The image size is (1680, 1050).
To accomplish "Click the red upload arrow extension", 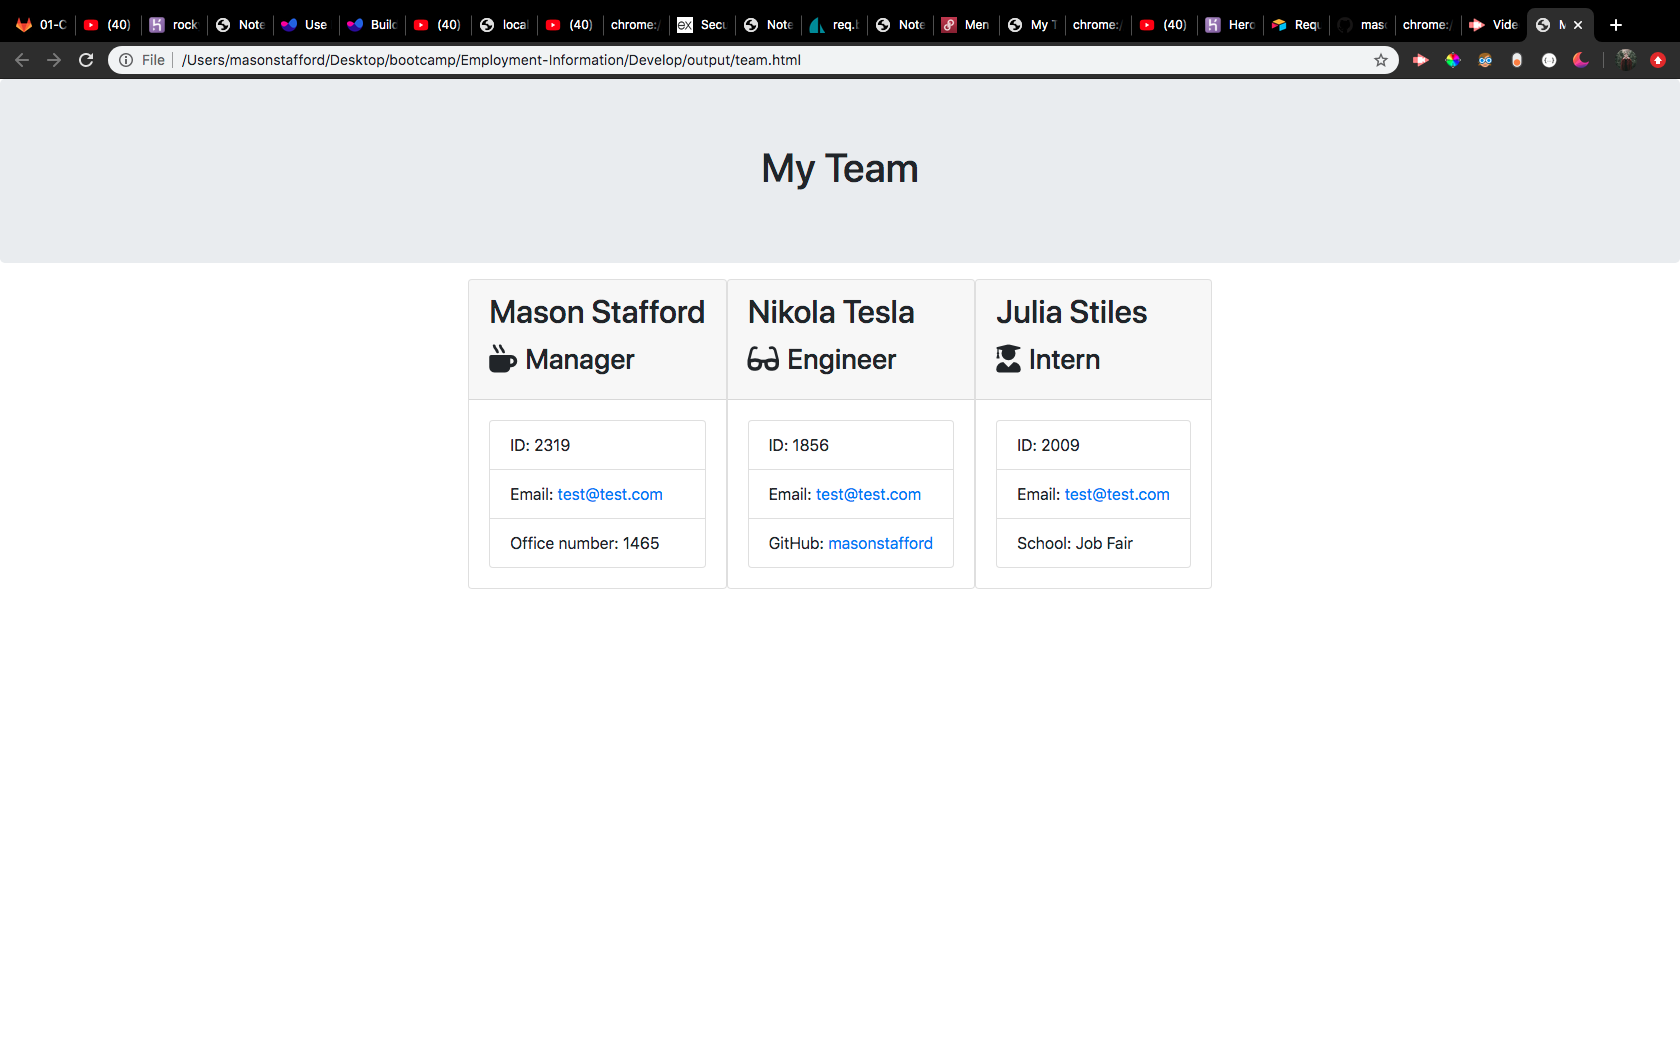I will pos(1657,60).
